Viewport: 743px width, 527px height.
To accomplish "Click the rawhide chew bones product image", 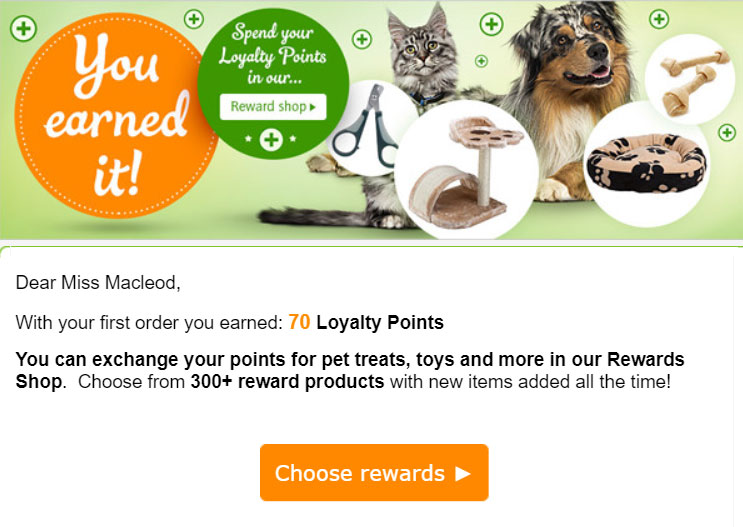I will click(x=690, y=79).
